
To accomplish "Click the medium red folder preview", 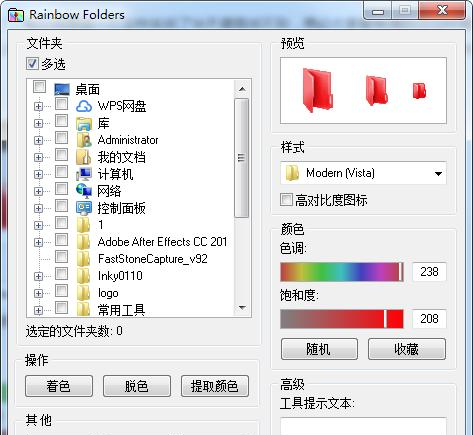I will 377,91.
